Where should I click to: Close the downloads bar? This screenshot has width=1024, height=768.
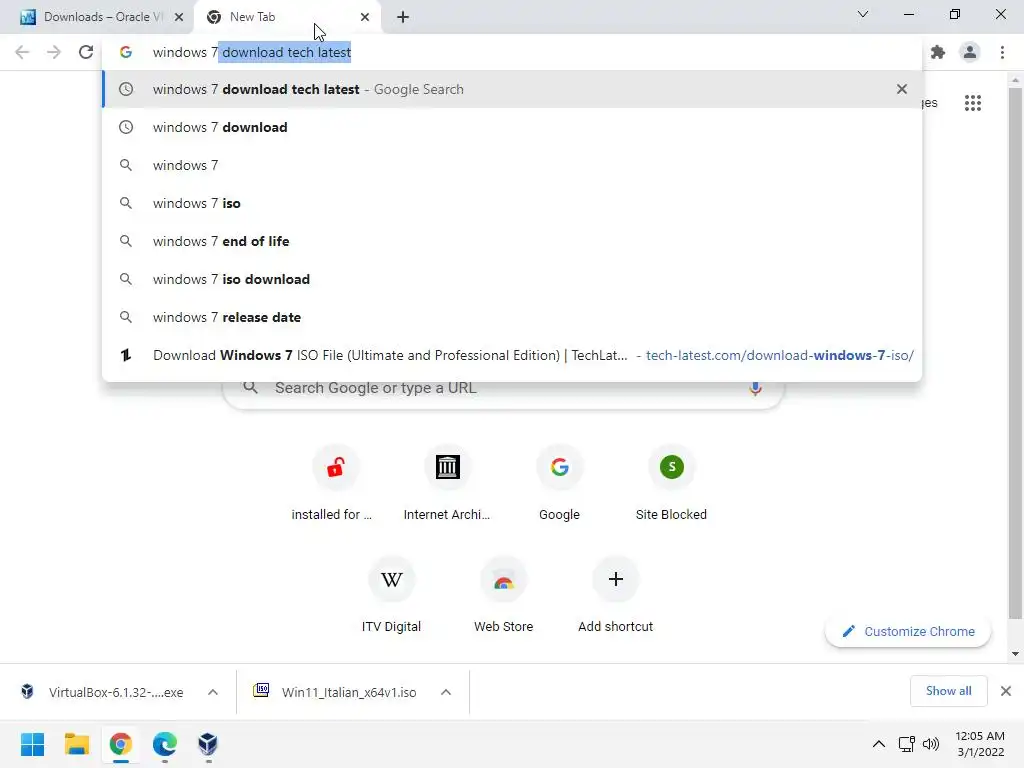tap(1006, 691)
